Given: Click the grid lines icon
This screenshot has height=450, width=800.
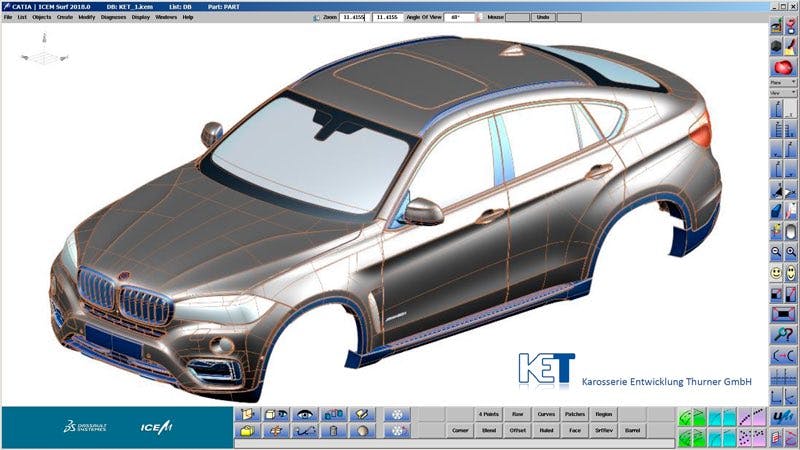Looking at the screenshot, I should (783, 377).
